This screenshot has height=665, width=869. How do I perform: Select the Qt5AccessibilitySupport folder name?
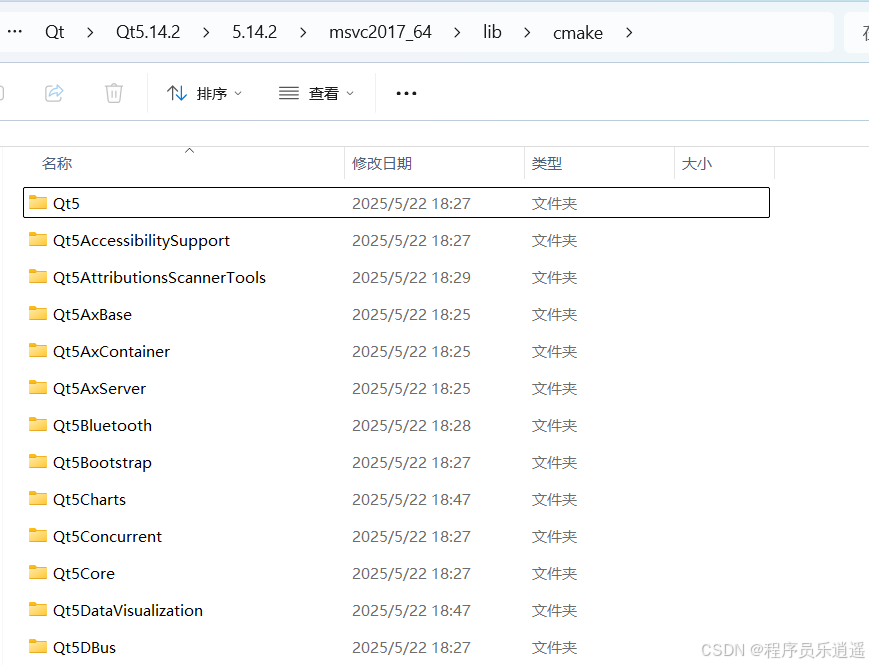tap(141, 241)
